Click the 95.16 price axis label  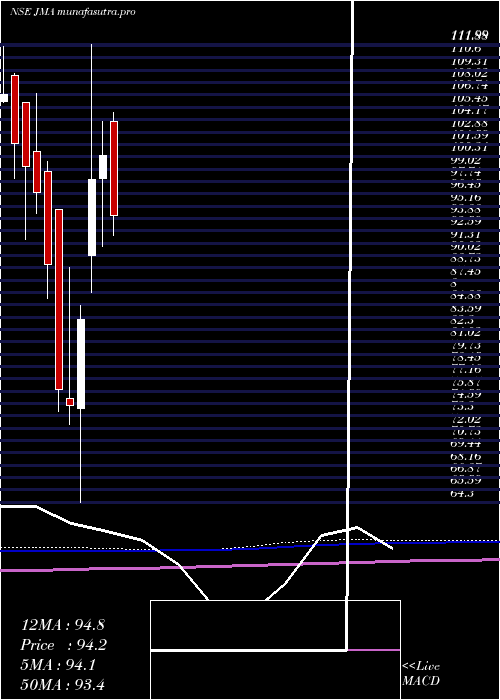point(468,197)
